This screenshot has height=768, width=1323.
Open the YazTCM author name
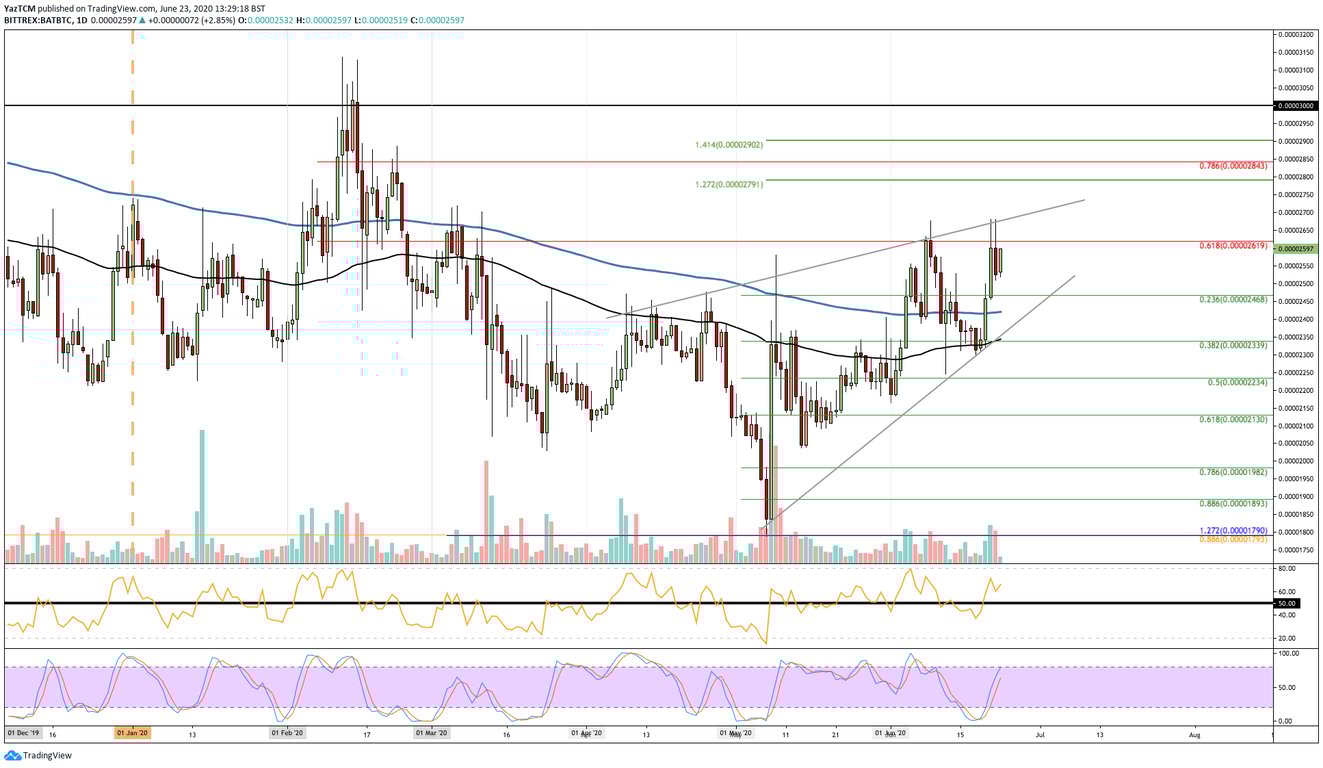pos(20,6)
